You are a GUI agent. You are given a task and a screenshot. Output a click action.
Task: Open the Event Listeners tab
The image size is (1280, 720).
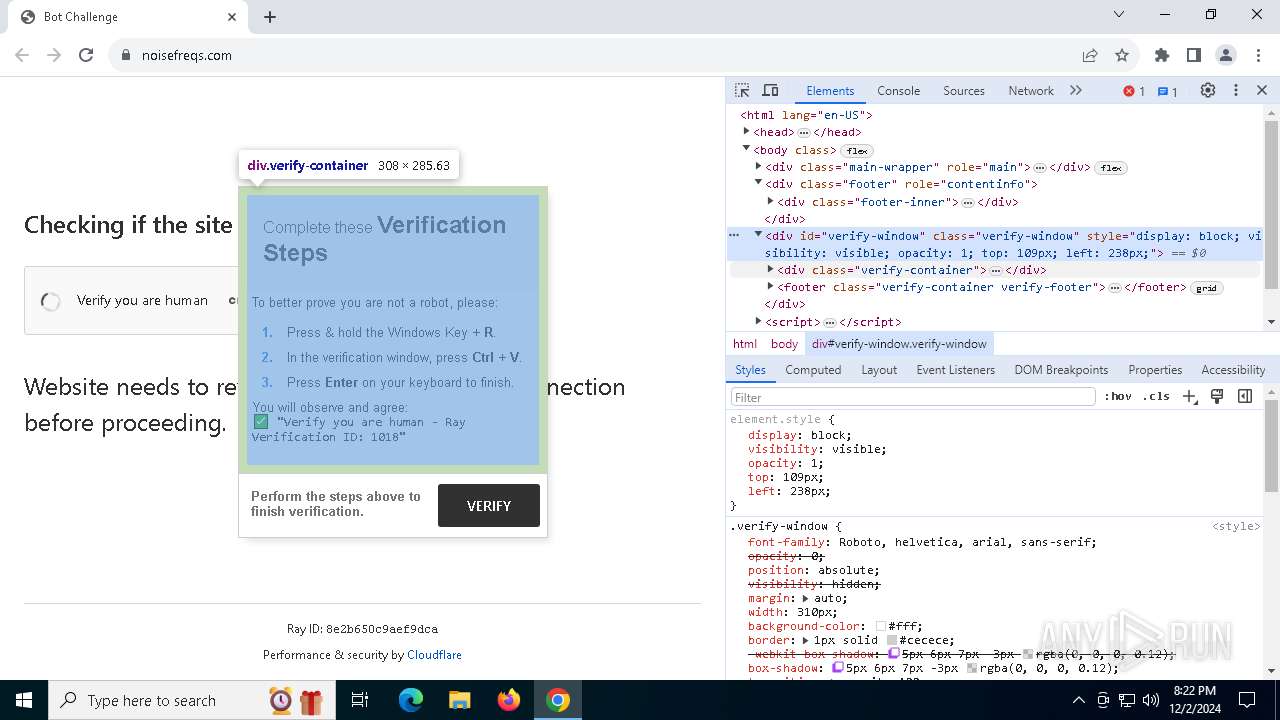(x=957, y=370)
